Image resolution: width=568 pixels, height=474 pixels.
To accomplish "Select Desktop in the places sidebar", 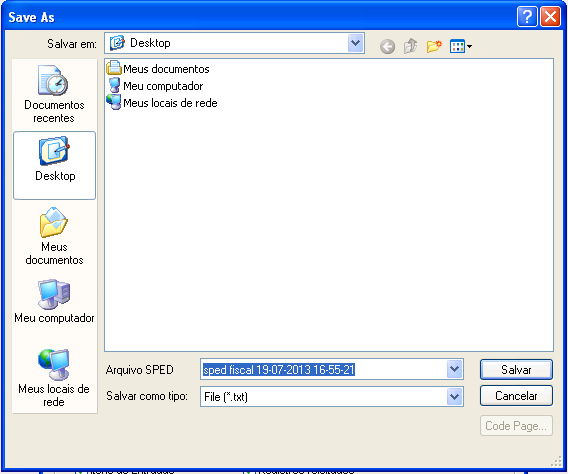I will (54, 165).
